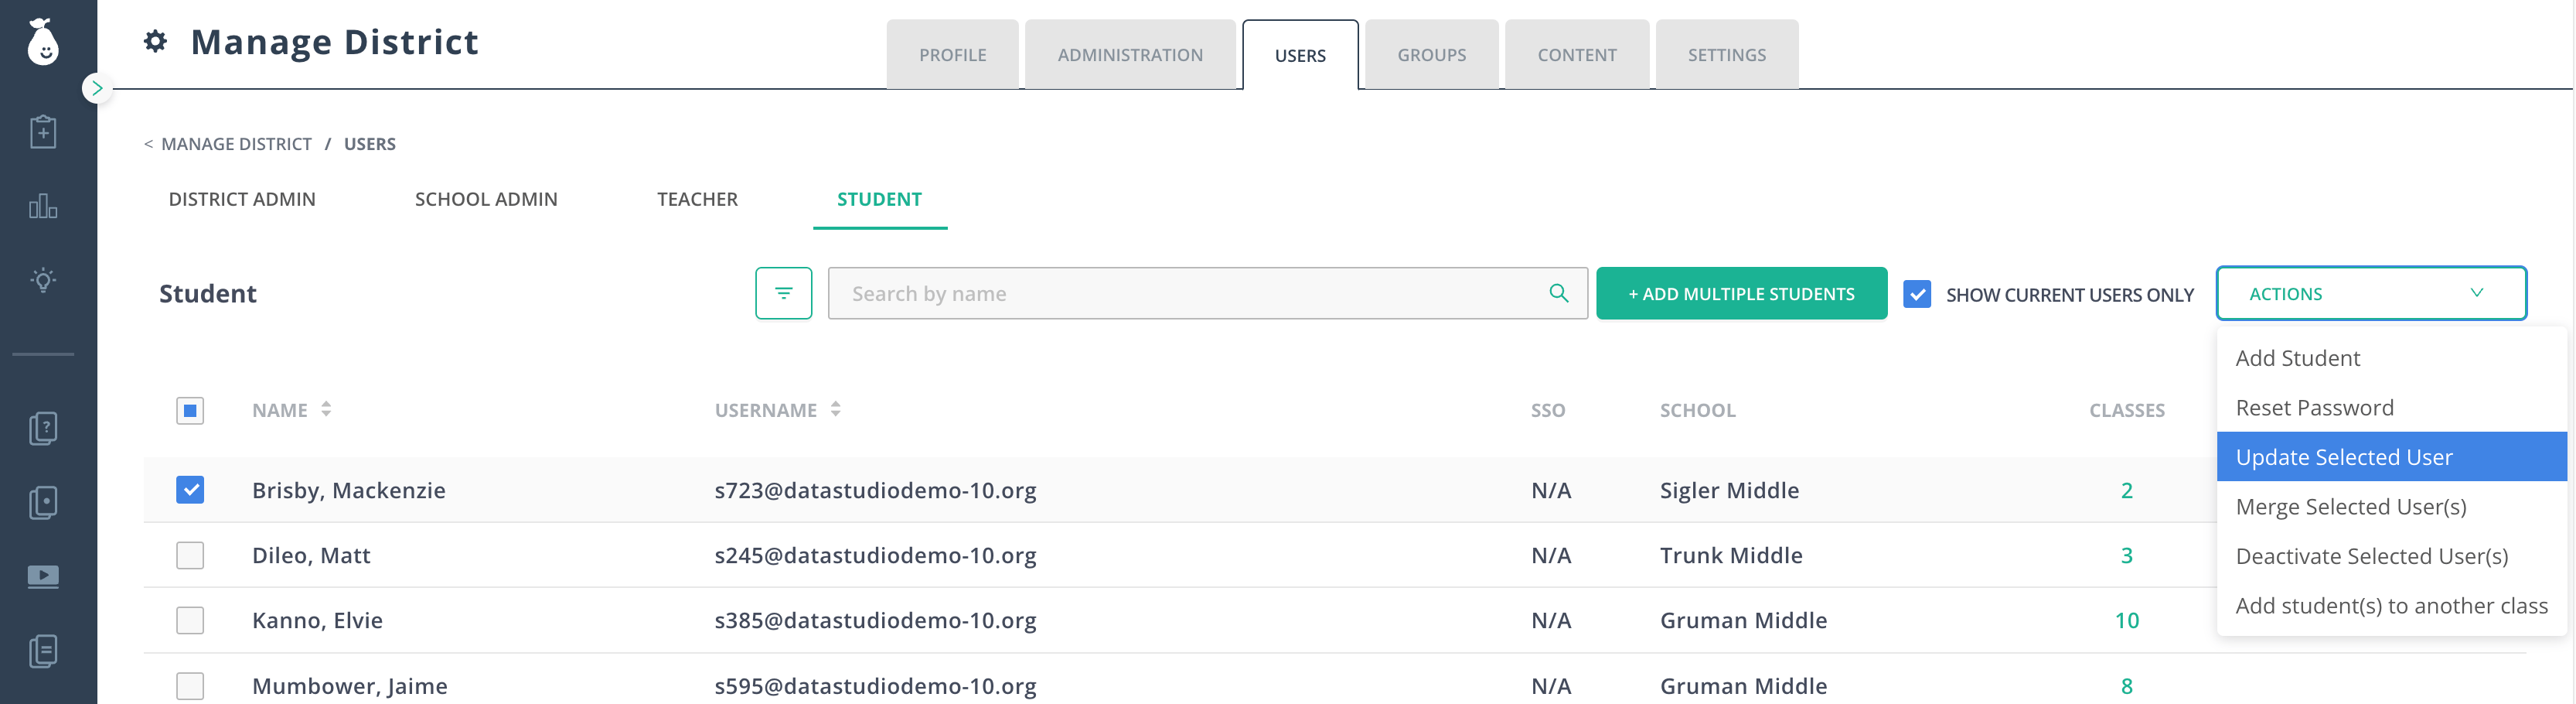Click Trunk Middle school cell
The height and width of the screenshot is (704, 2576).
tap(1731, 555)
